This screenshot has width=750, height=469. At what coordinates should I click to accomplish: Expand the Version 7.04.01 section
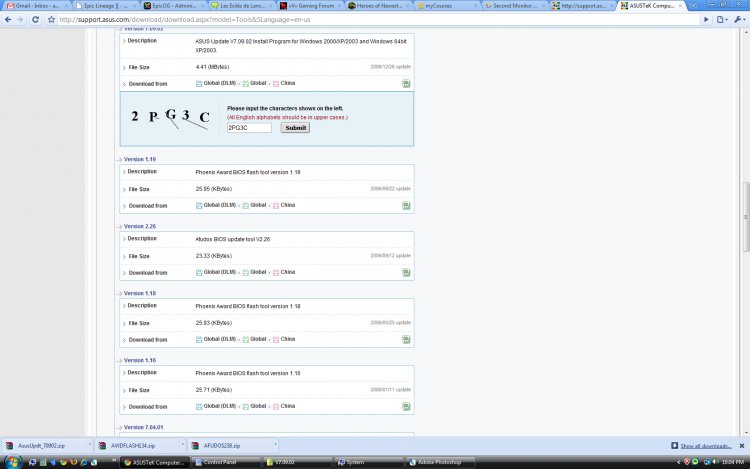[143, 427]
